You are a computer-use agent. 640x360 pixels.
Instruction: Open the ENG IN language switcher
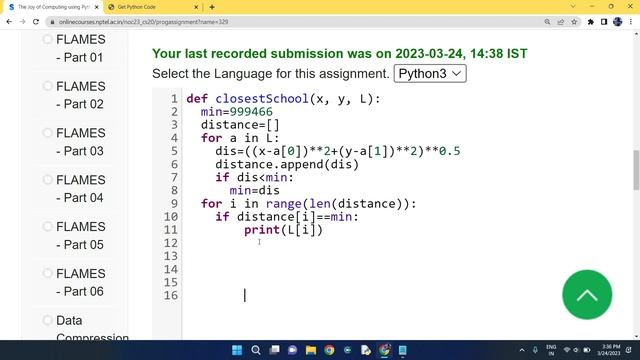[551, 350]
